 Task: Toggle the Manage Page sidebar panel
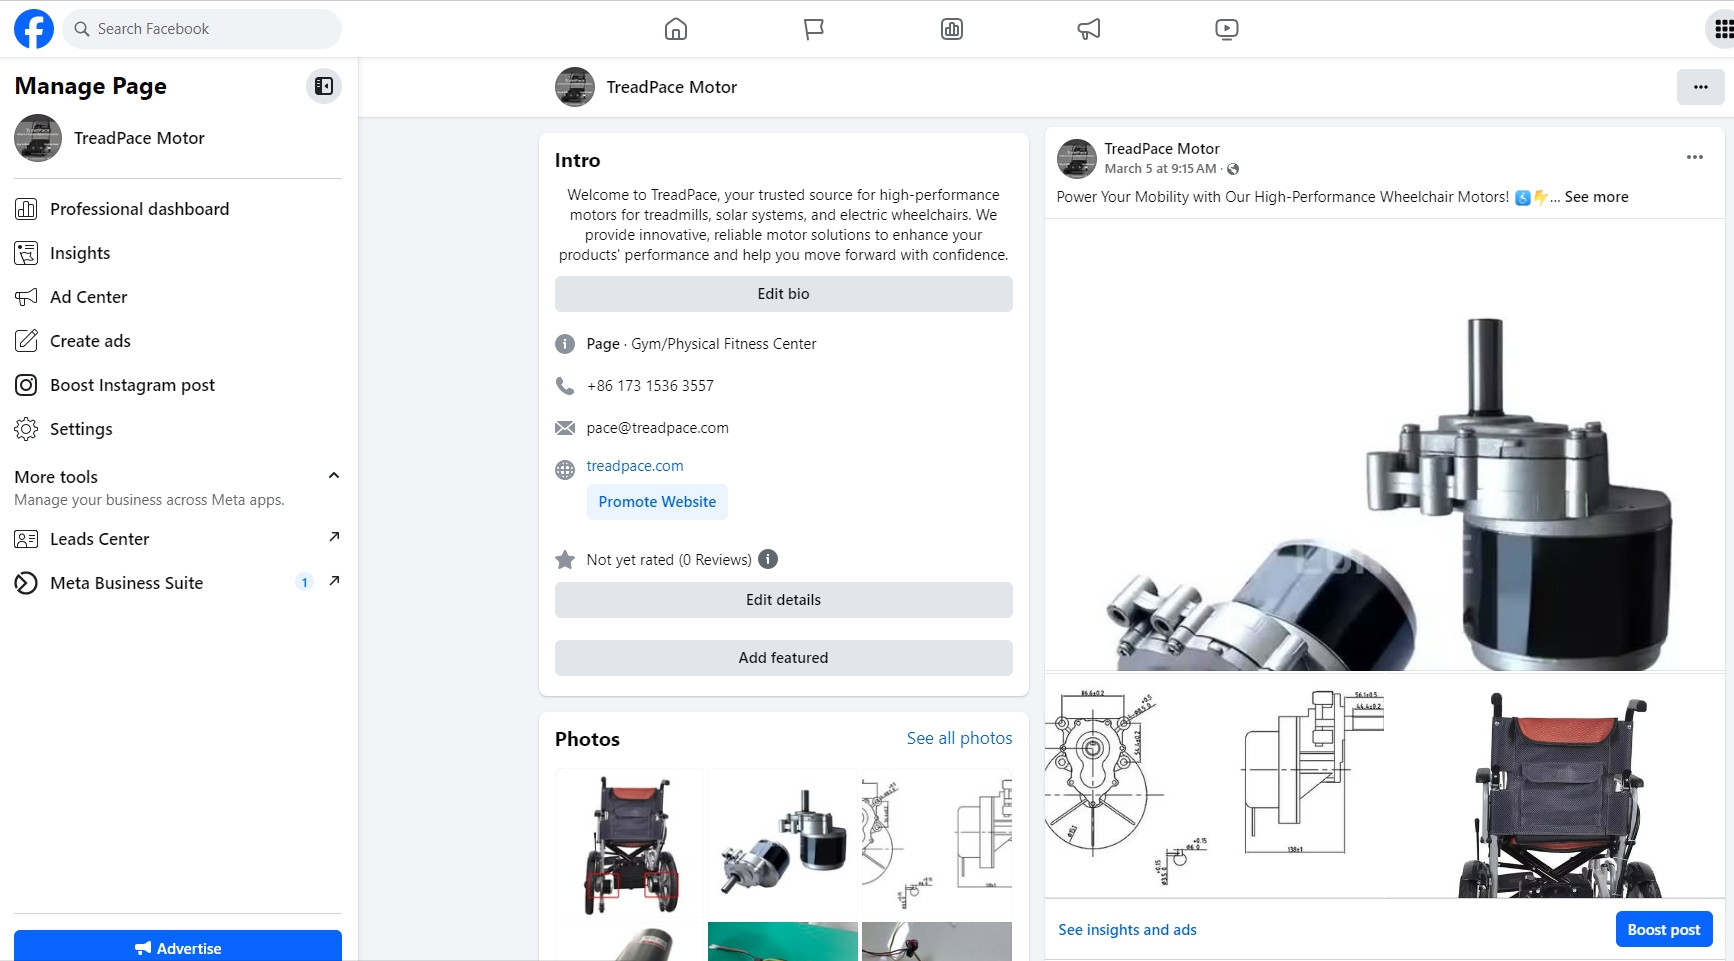(324, 86)
